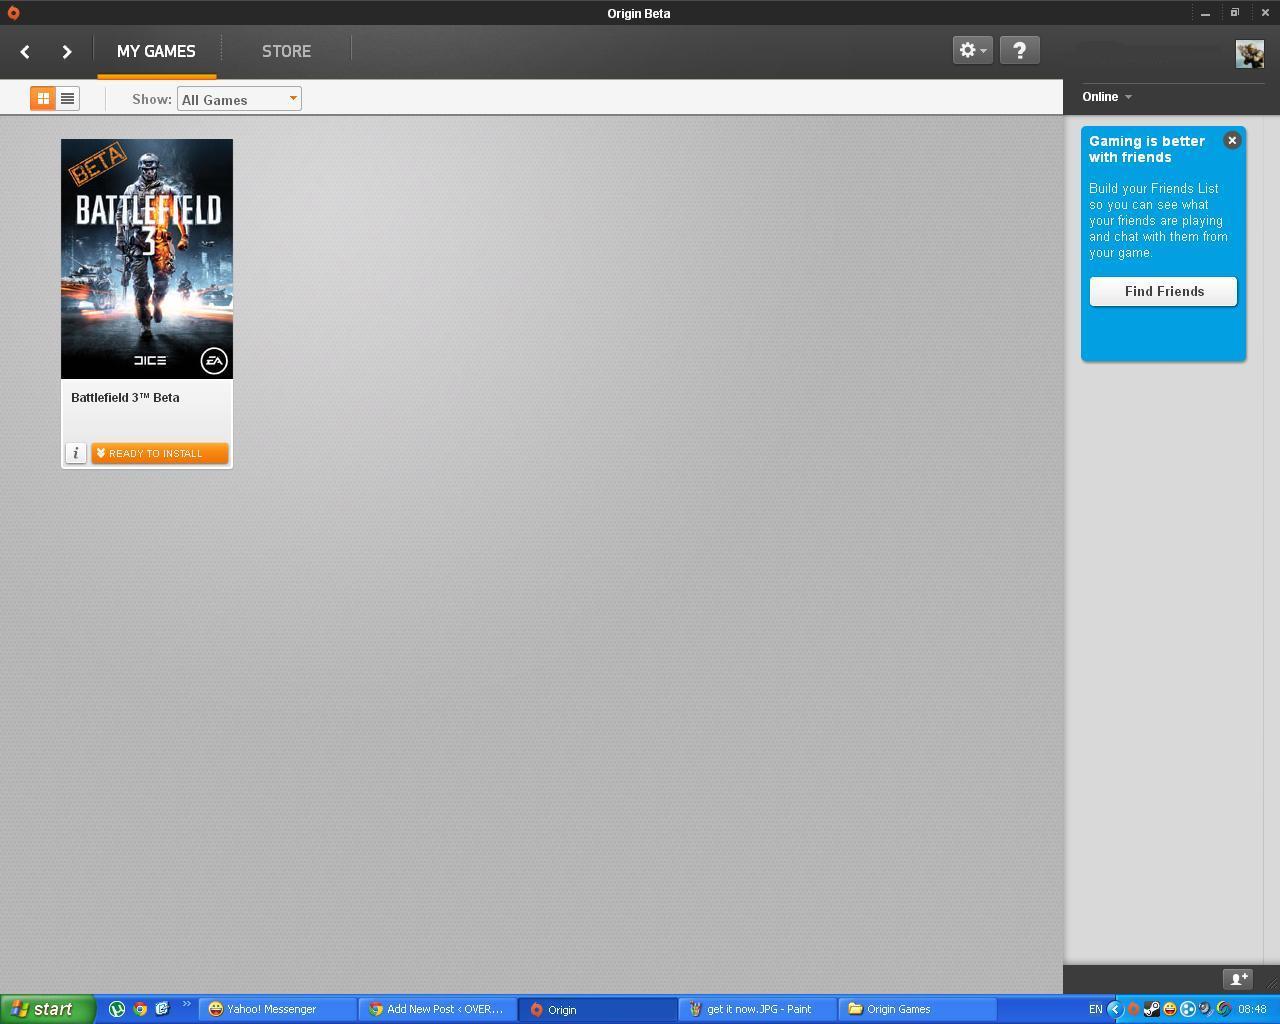
Task: Restore down the Origin Beta window
Action: pyautogui.click(x=1235, y=13)
